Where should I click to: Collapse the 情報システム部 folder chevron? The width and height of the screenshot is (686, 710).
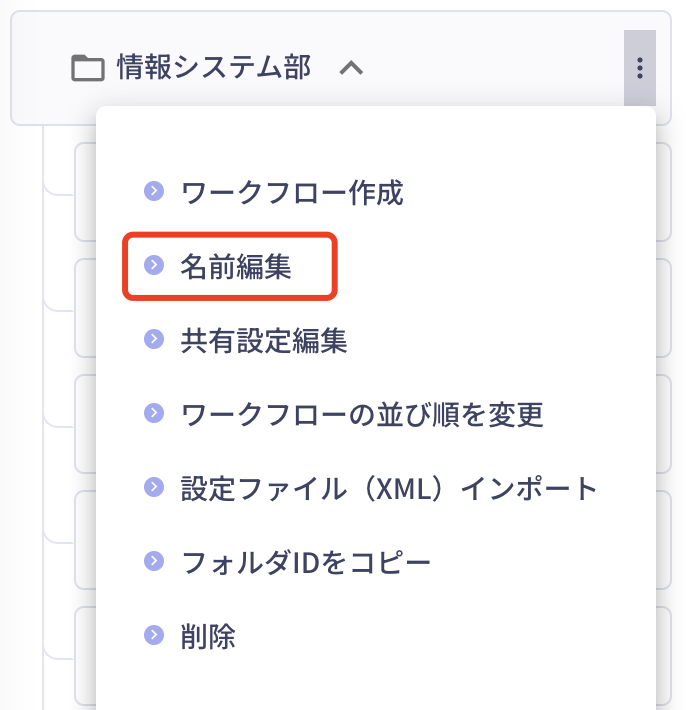(x=351, y=68)
